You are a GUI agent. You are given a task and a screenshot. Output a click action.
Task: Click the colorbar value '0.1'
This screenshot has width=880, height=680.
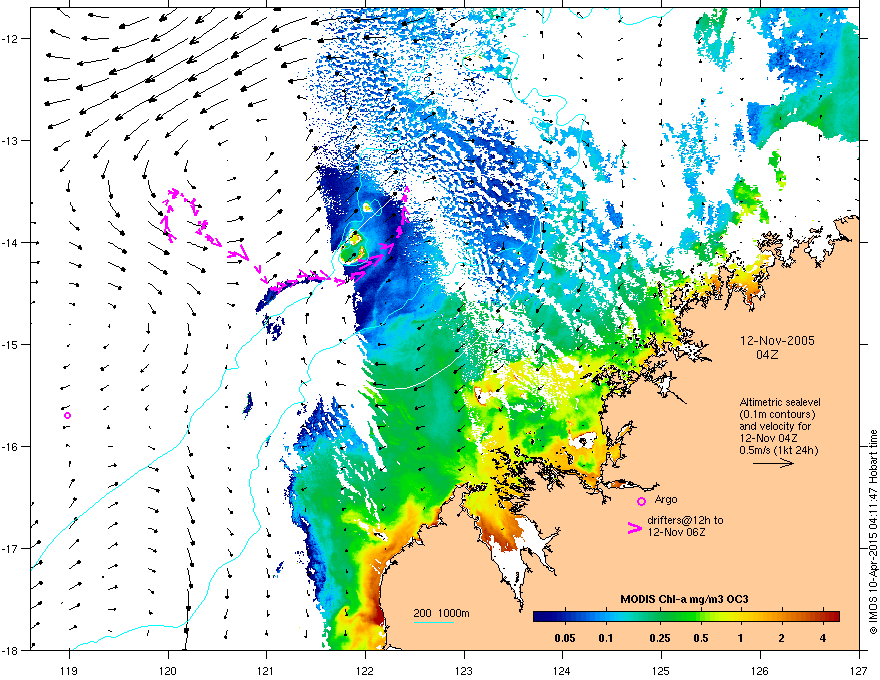coord(606,638)
